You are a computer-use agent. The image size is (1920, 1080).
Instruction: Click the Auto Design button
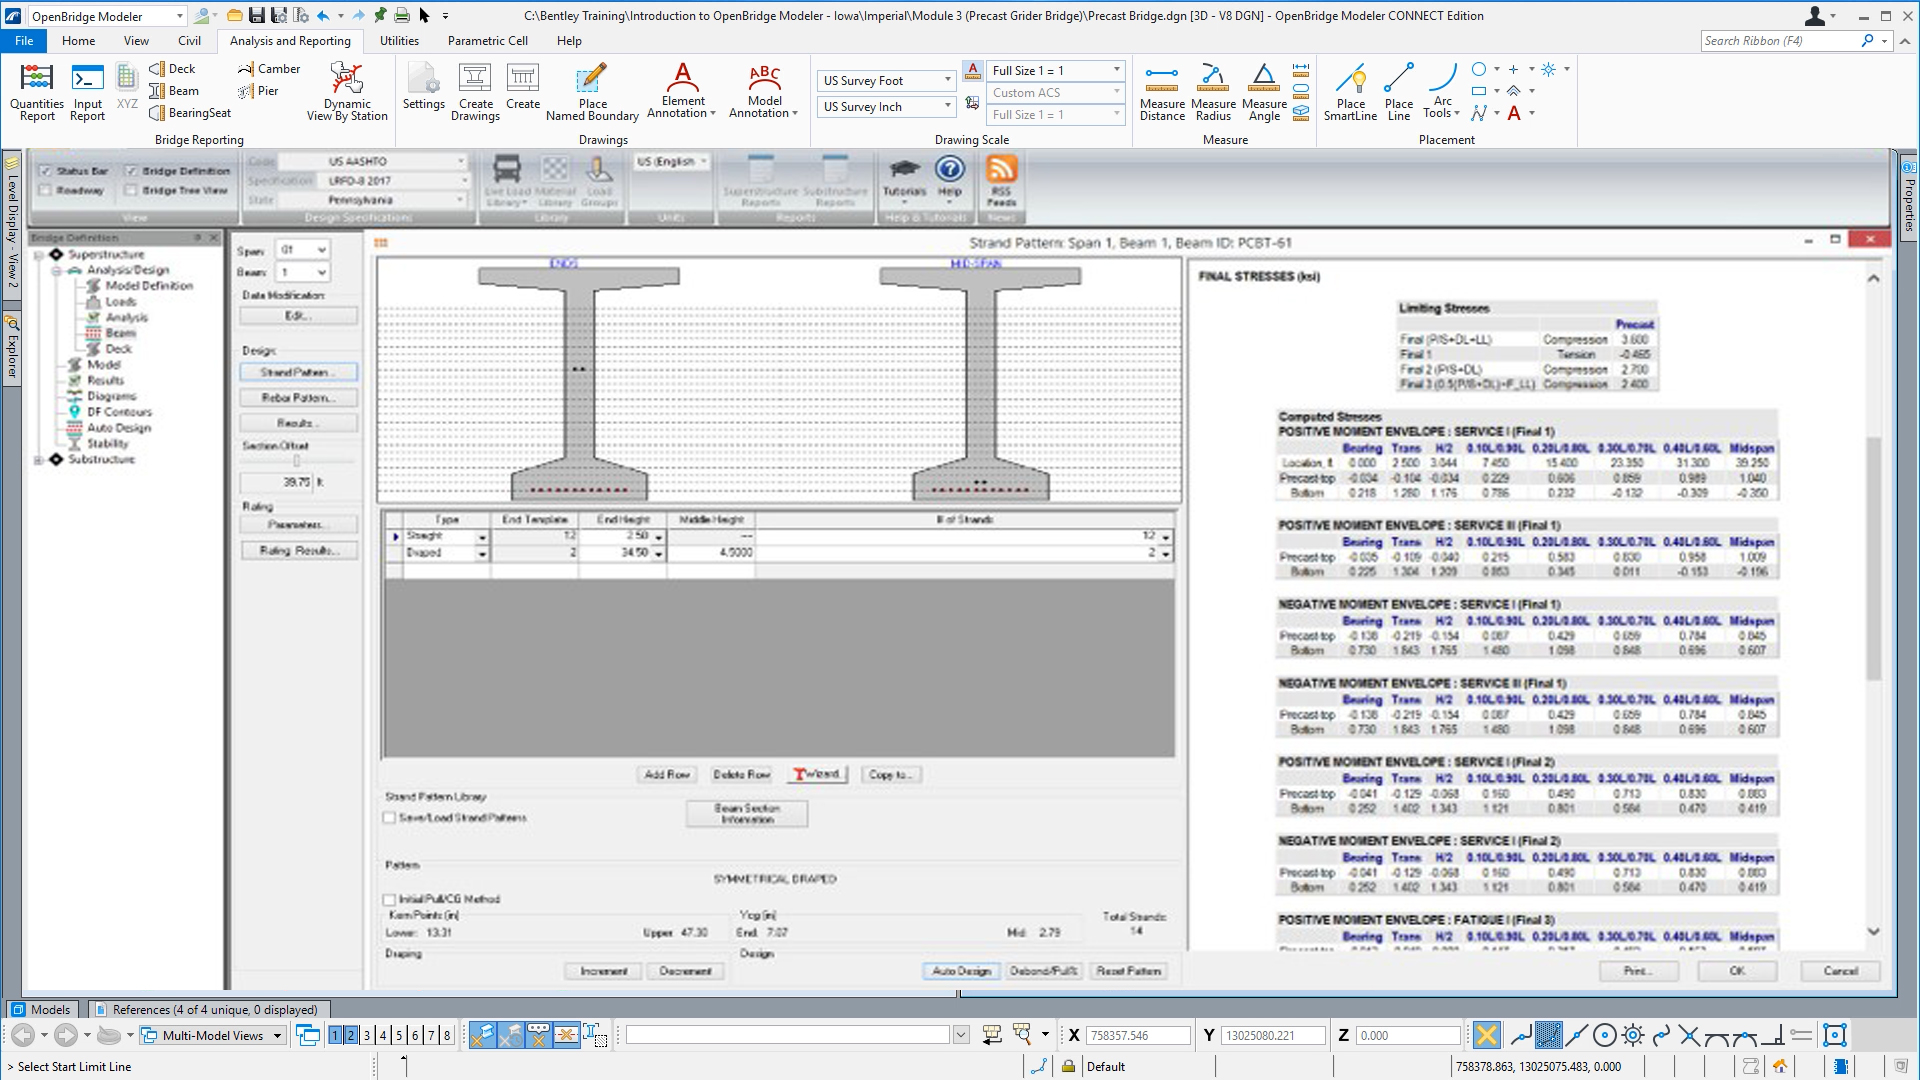click(960, 971)
